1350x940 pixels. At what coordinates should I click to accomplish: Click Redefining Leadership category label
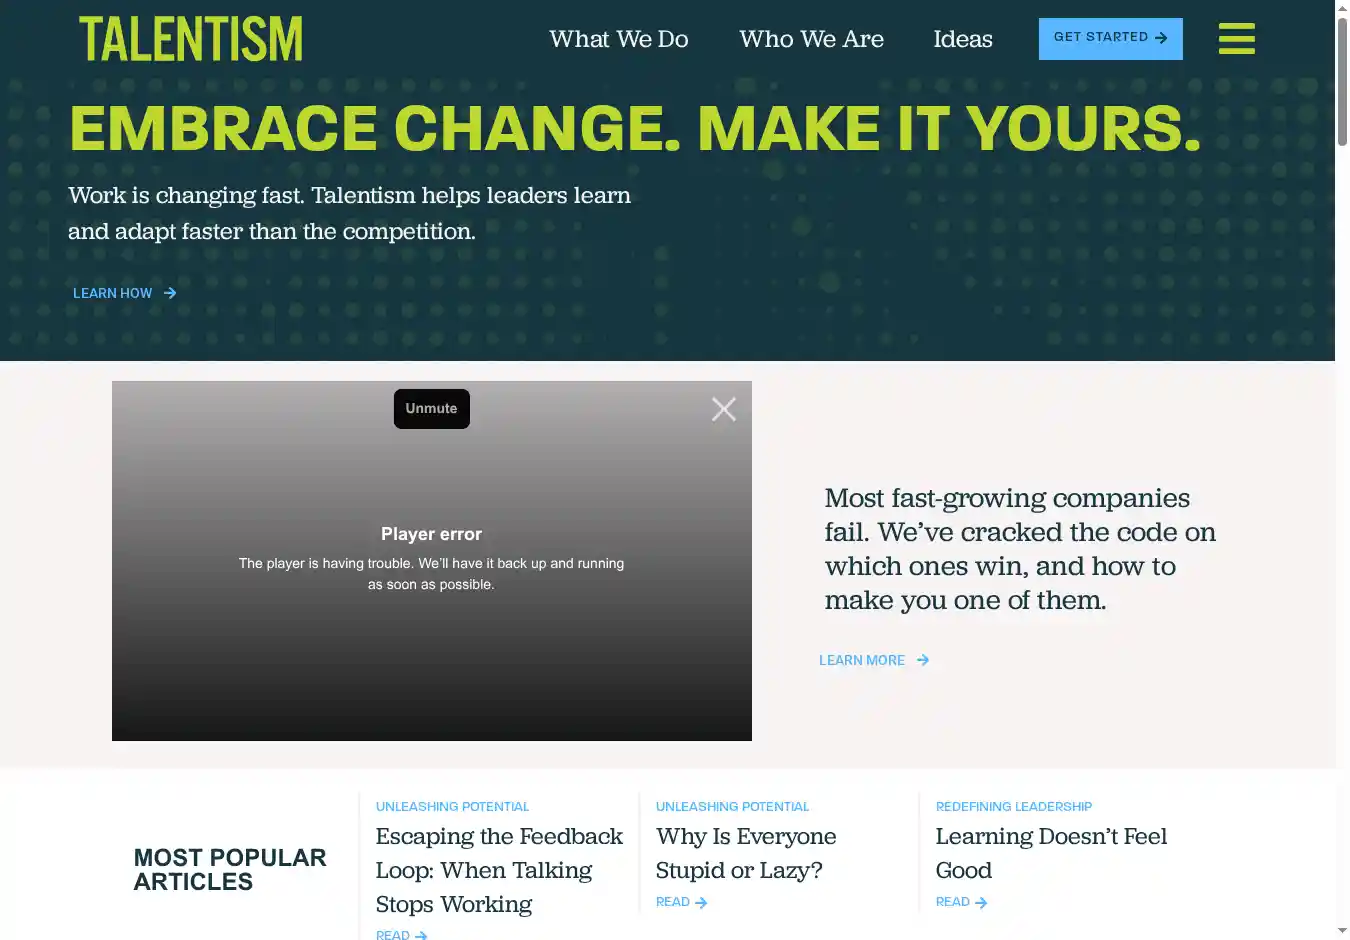pos(1013,807)
